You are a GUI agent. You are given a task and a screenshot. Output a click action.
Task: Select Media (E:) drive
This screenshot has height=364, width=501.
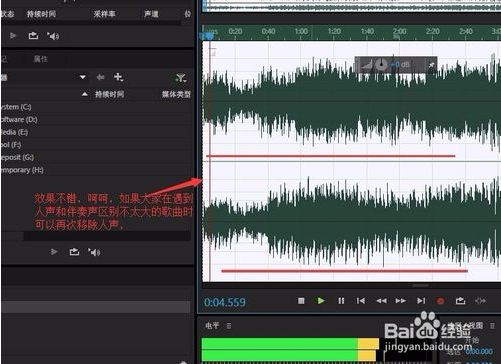tap(14, 132)
